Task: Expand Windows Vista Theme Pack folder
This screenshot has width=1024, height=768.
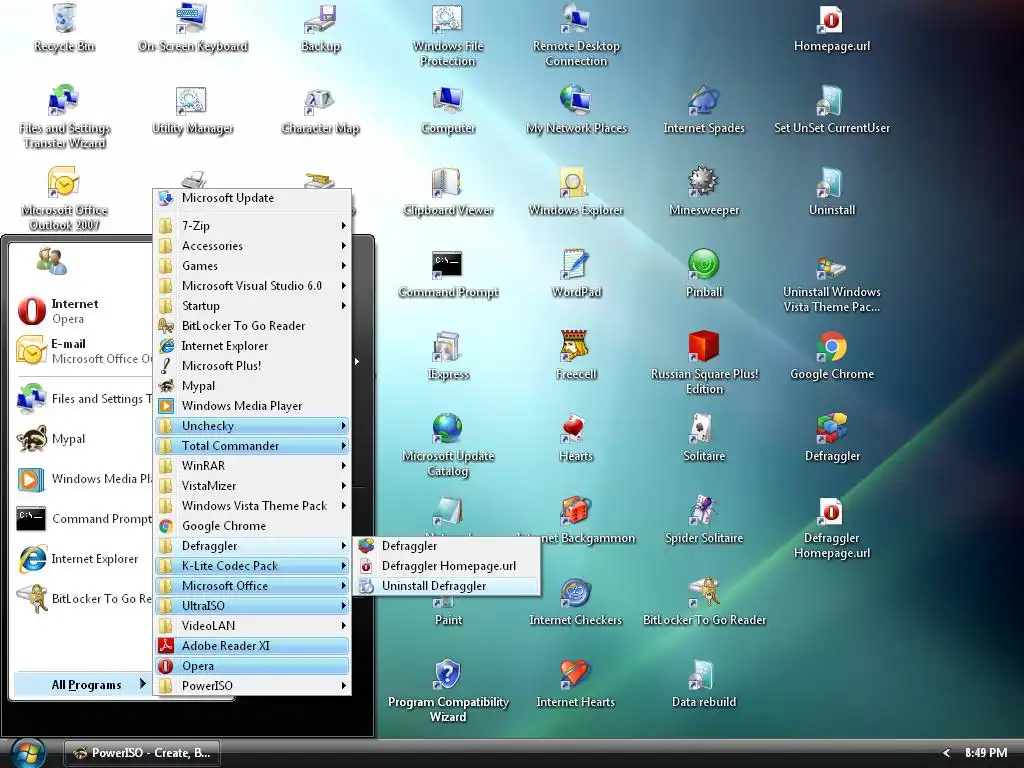Action: click(253, 505)
